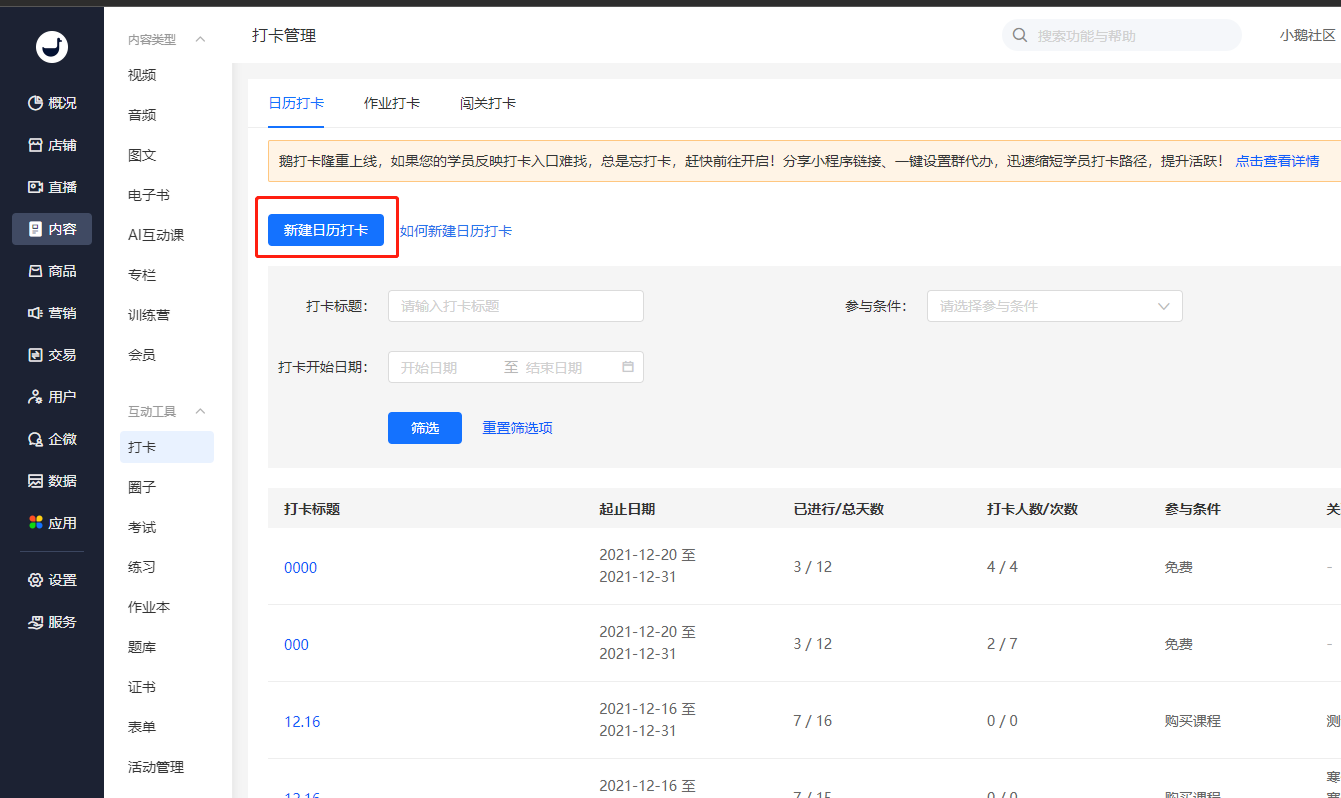Open calendar icon in date range field
This screenshot has height=798, width=1341.
click(628, 367)
